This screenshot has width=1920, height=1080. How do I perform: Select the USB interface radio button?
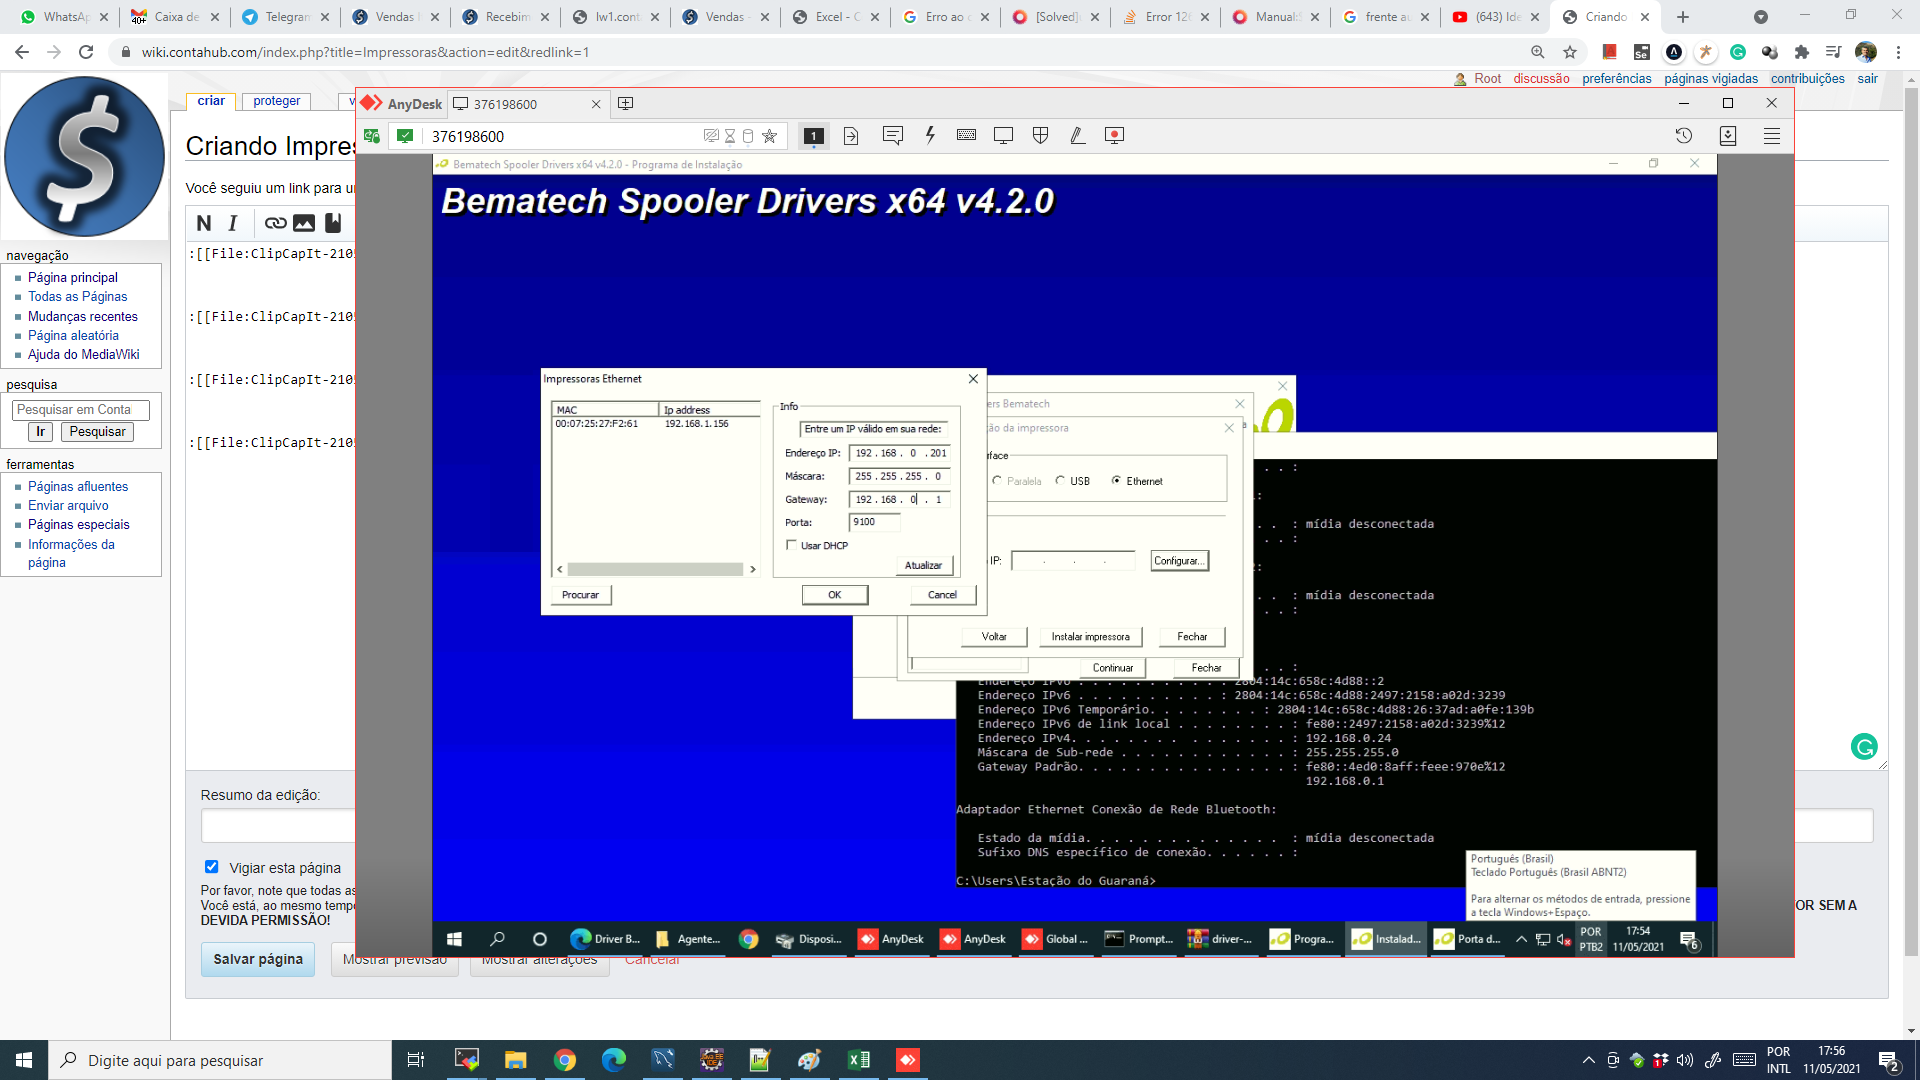tap(1060, 481)
